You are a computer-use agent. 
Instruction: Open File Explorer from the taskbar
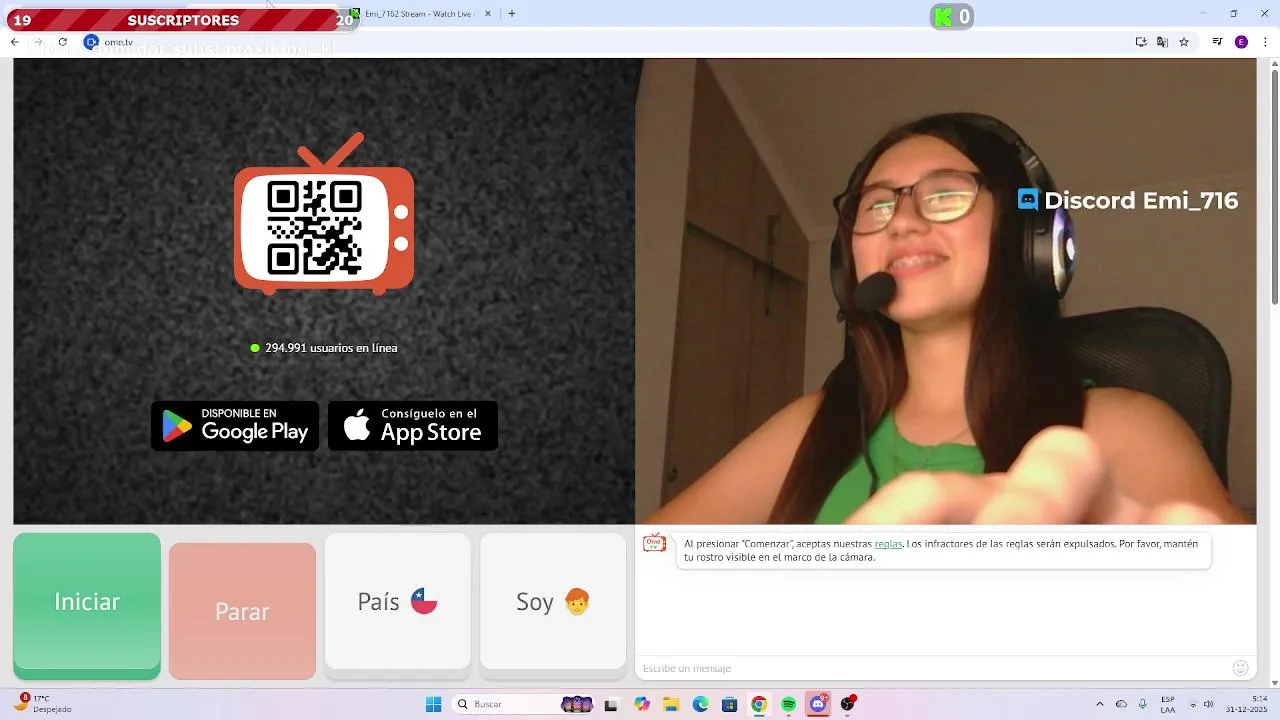point(671,704)
